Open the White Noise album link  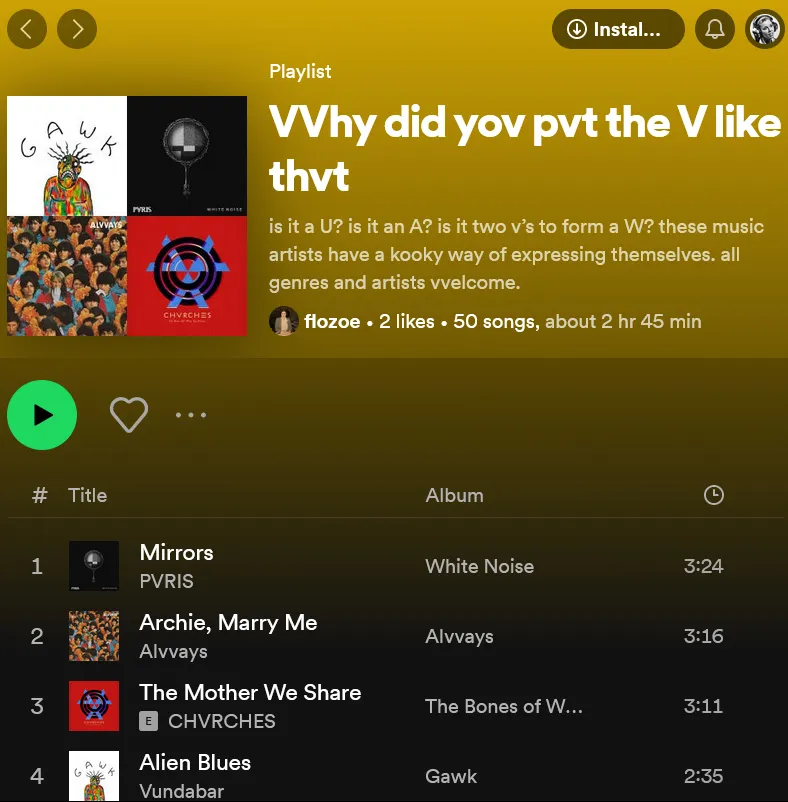479,566
